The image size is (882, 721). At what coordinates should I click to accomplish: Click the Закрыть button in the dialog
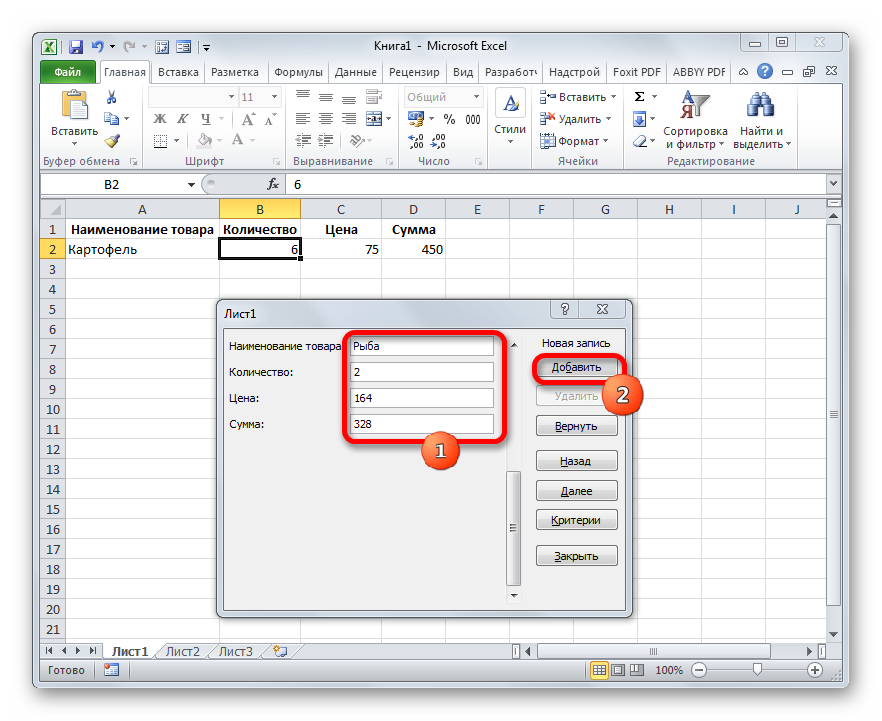coord(576,556)
